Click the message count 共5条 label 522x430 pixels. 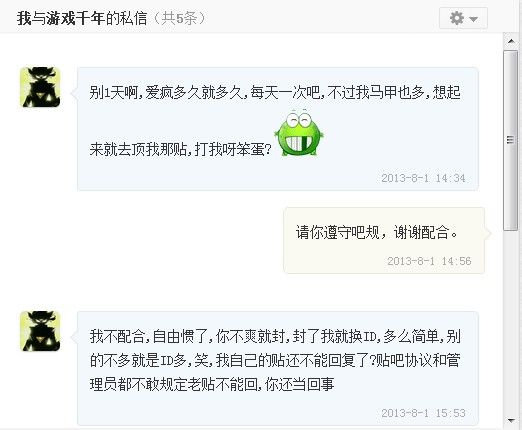(179, 18)
